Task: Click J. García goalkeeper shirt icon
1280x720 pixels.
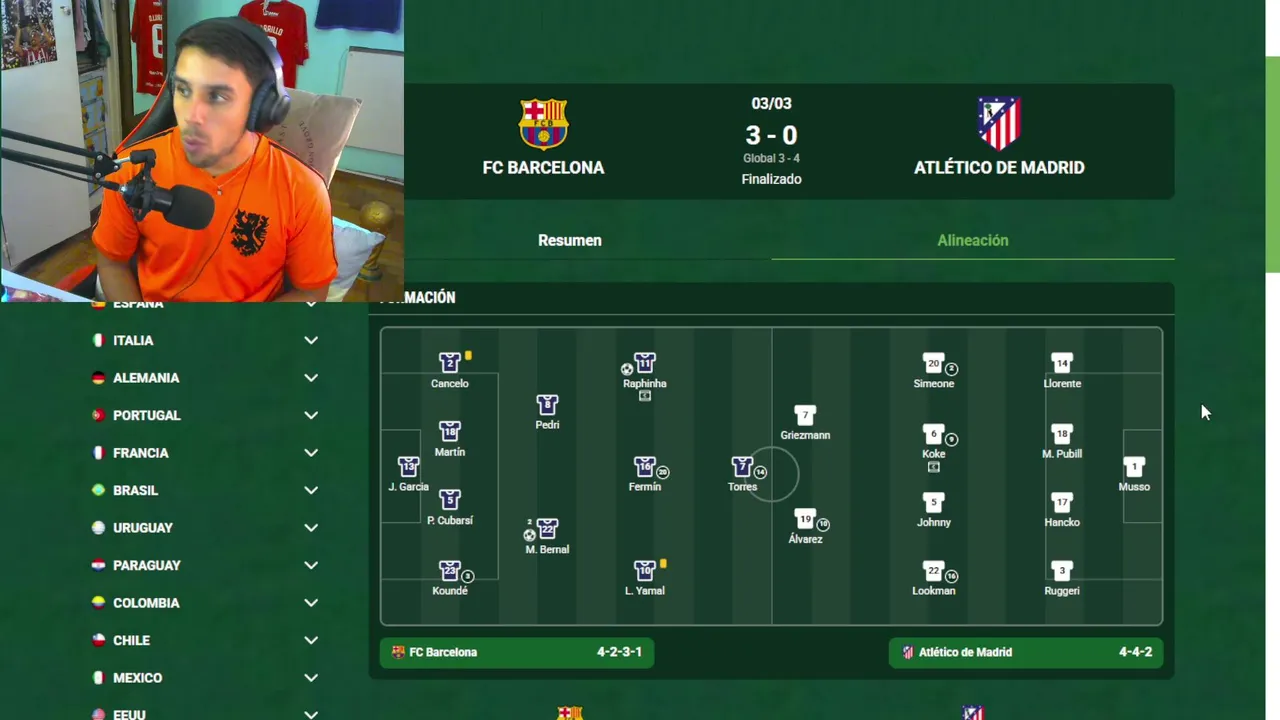Action: click(408, 467)
